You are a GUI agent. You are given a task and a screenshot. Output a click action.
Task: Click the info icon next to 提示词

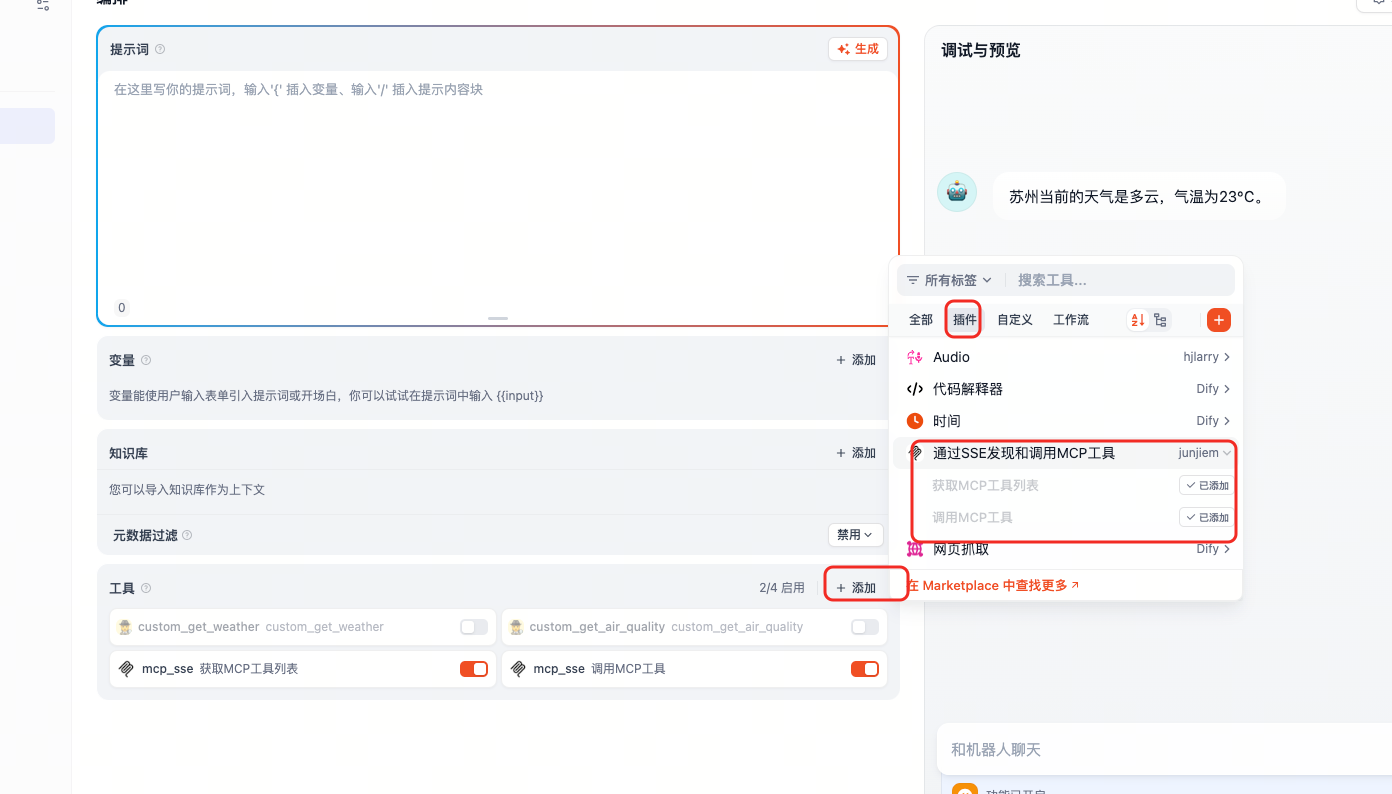(x=160, y=48)
